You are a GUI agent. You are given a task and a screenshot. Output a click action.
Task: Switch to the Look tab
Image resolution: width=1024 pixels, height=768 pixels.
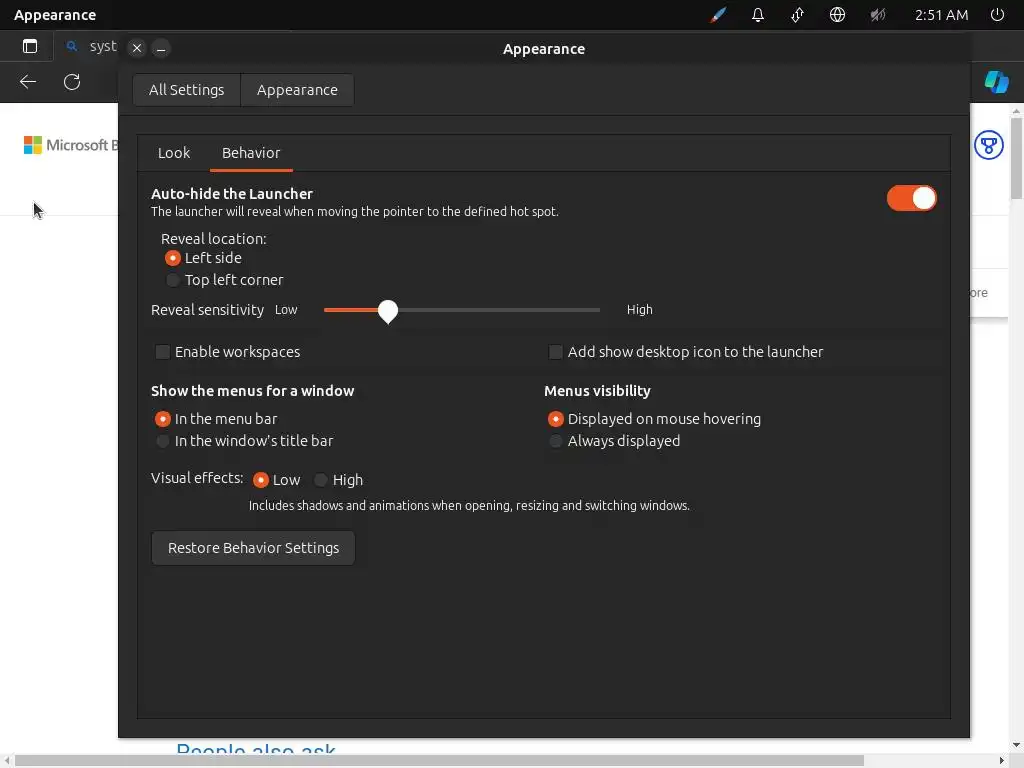174,153
